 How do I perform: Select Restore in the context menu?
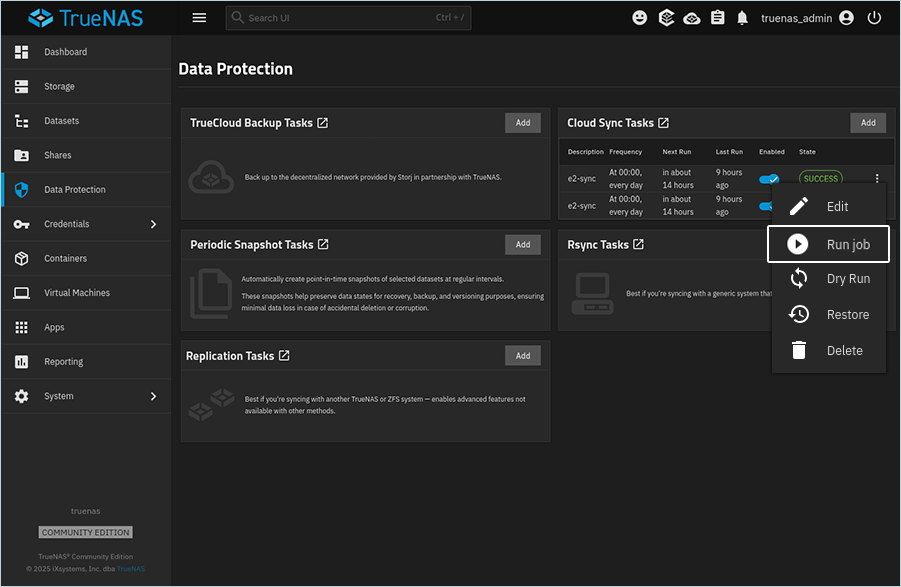coord(829,314)
